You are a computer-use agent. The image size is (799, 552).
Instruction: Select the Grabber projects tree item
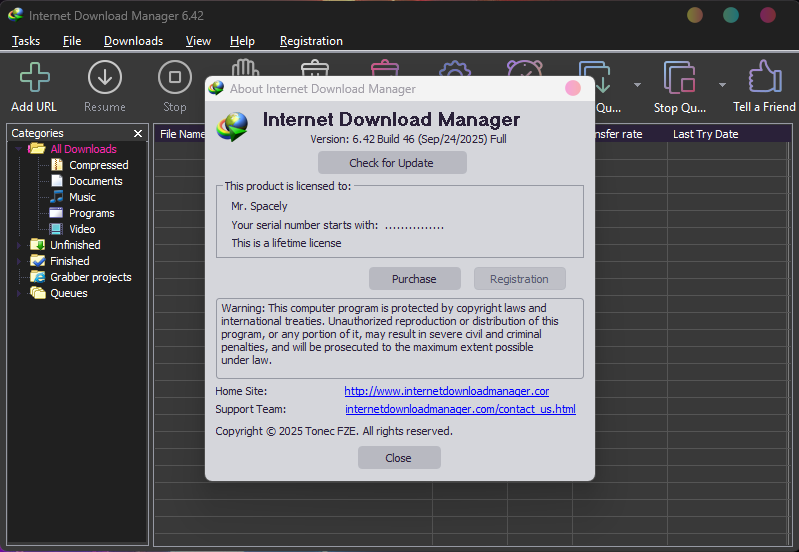click(x=91, y=277)
